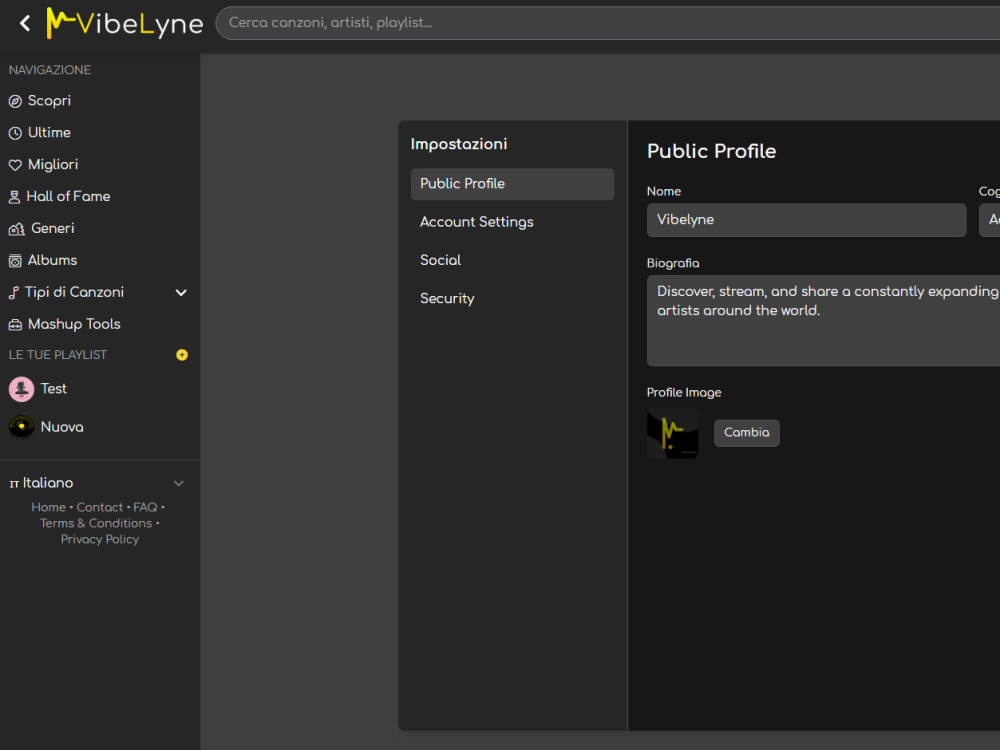Viewport: 1000px width, 750px height.
Task: Select the Public Profile settings tab
Action: point(513,184)
